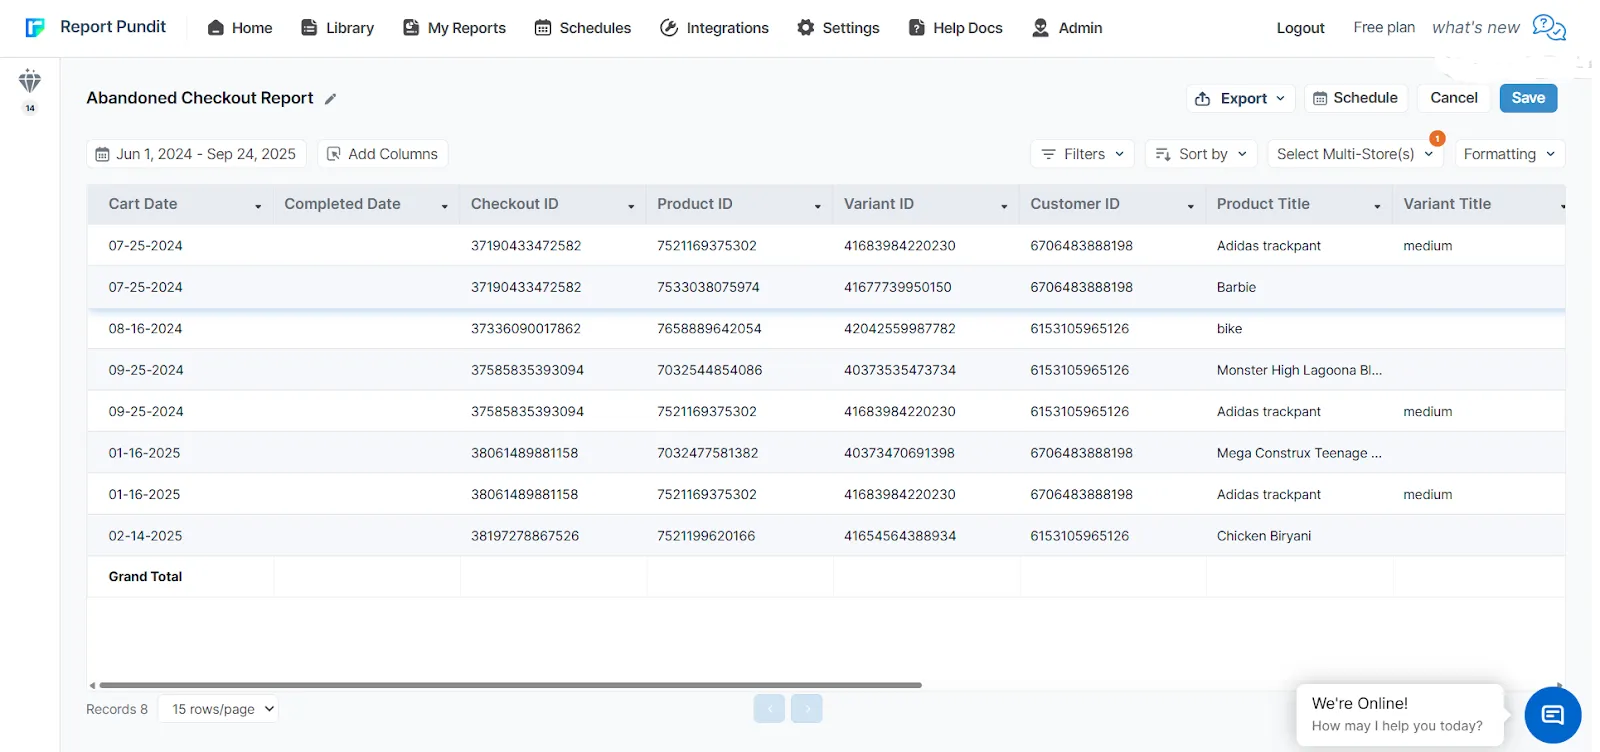This screenshot has height=752, width=1600.
Task: Expand the Formatting dropdown
Action: 1510,154
